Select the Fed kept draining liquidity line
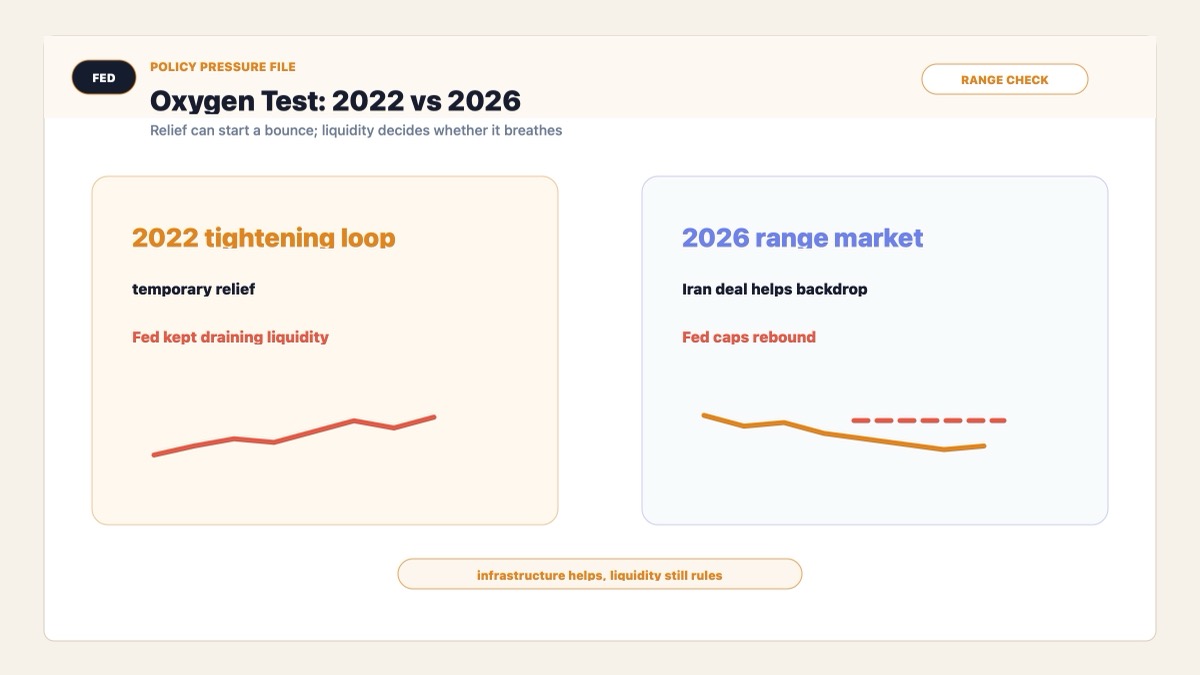The image size is (1200, 675). coord(230,337)
